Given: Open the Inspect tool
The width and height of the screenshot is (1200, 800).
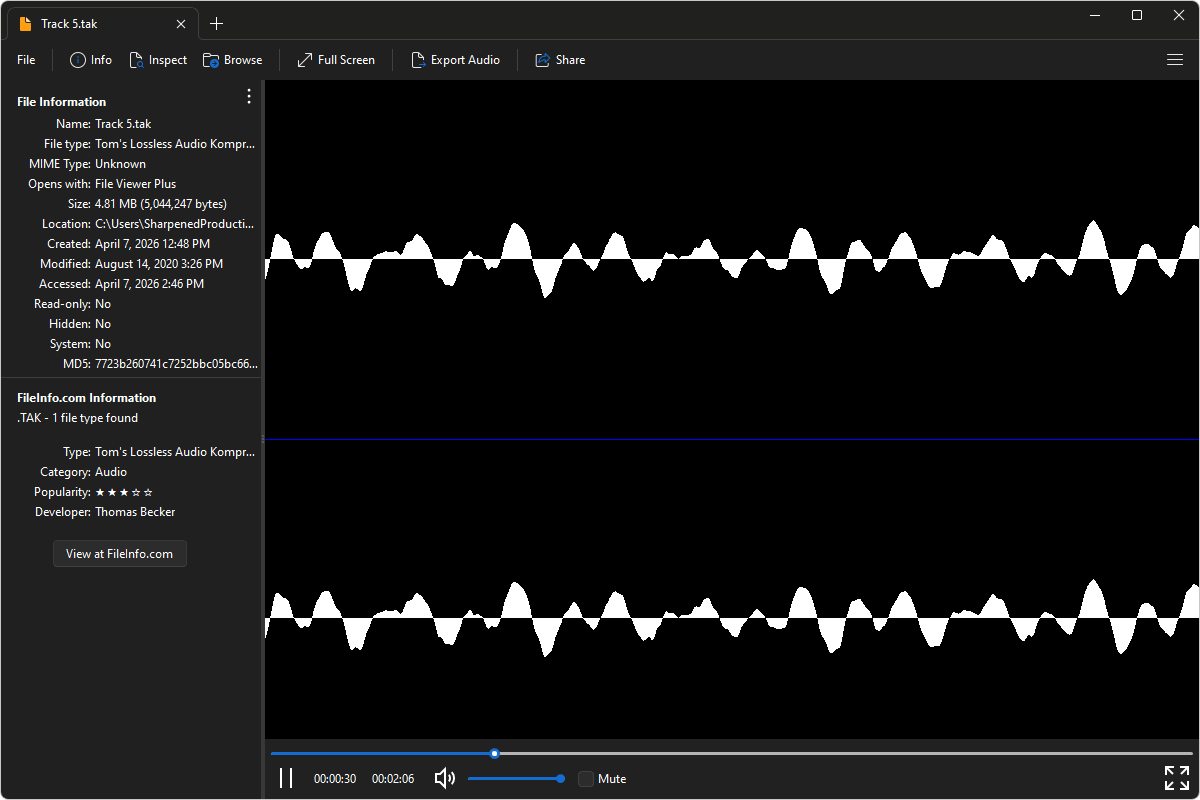Looking at the screenshot, I should pos(137,60).
